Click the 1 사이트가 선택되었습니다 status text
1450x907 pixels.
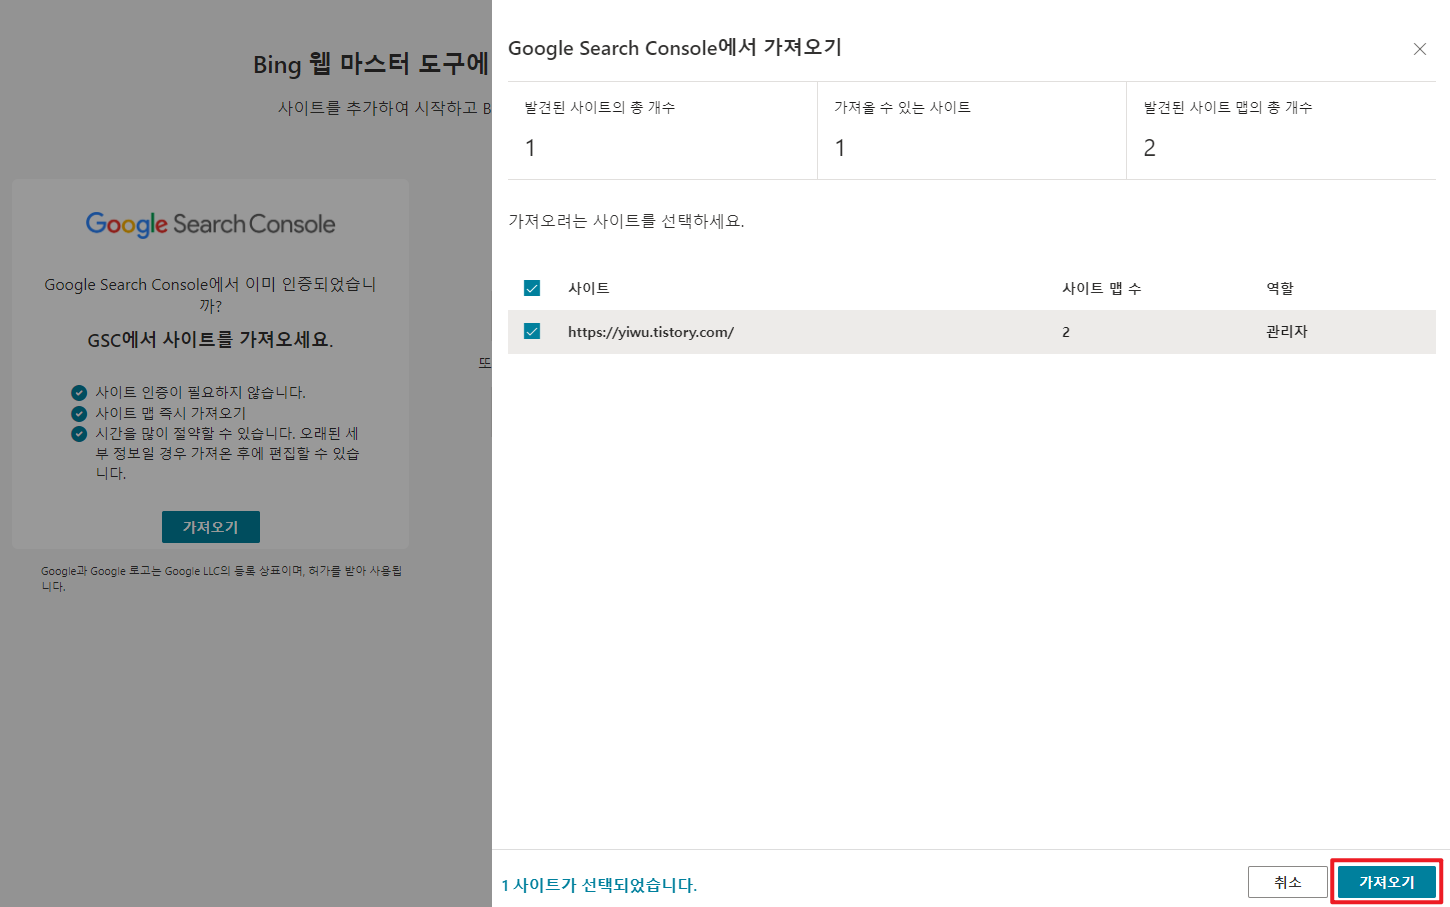tap(599, 885)
